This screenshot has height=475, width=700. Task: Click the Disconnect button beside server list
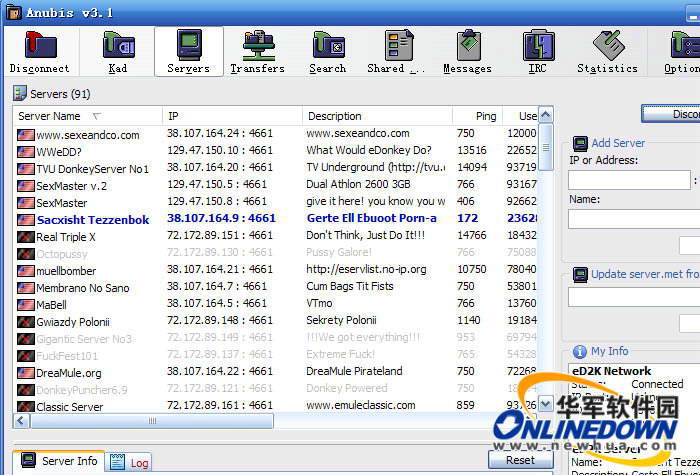[671, 114]
